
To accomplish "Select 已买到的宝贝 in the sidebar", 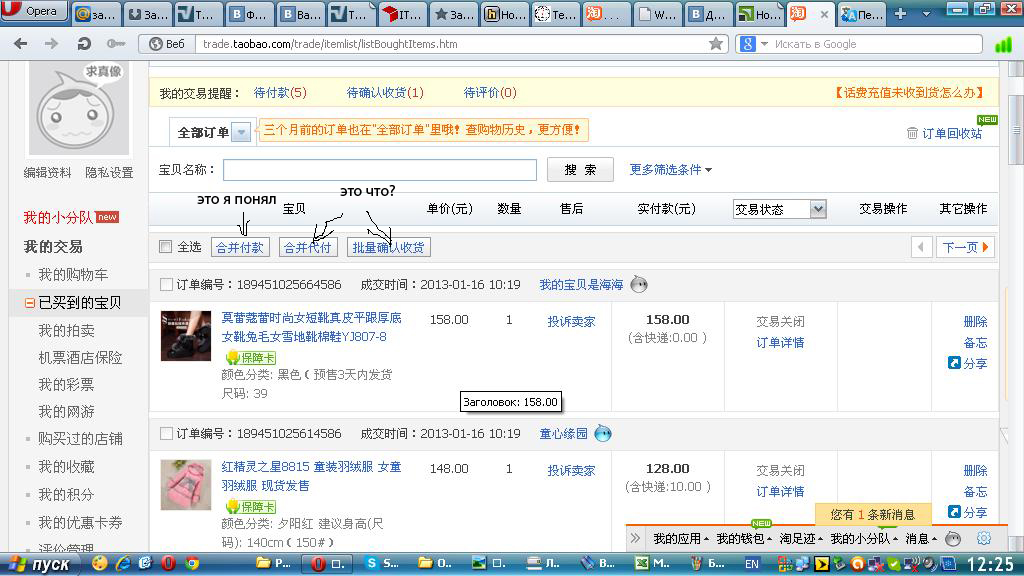I will [x=79, y=302].
